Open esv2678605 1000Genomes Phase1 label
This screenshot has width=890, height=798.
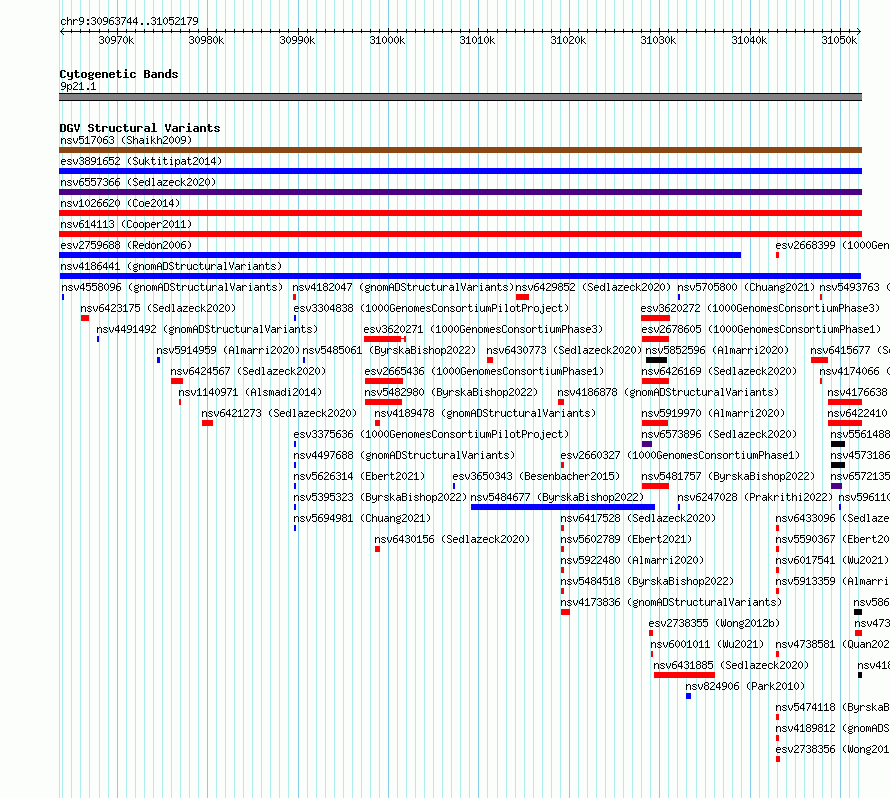tap(761, 329)
